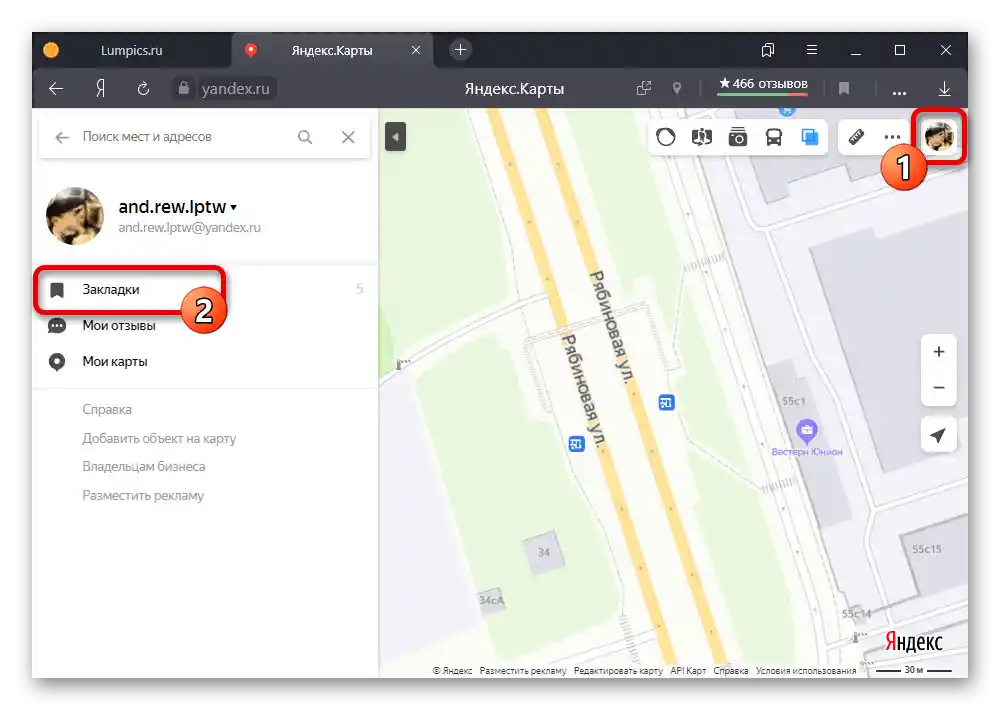Open the browser bookmarks panel icon in the title bar
The height and width of the screenshot is (710, 1000).
(768, 50)
